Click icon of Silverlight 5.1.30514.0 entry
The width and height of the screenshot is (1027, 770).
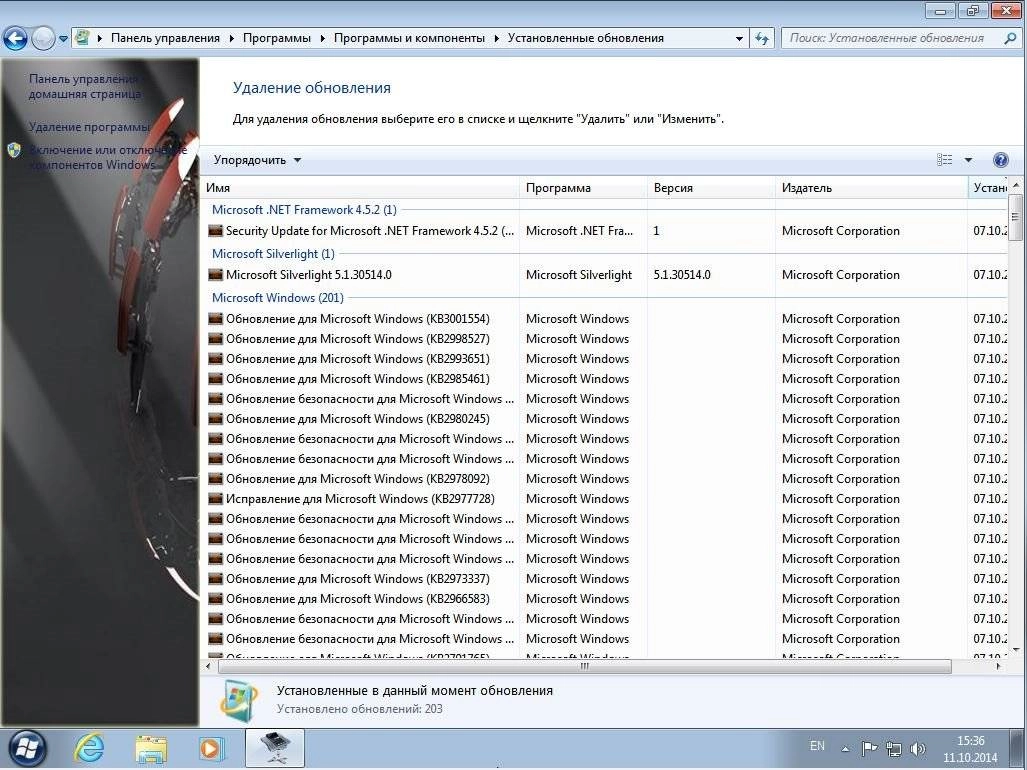coord(215,276)
